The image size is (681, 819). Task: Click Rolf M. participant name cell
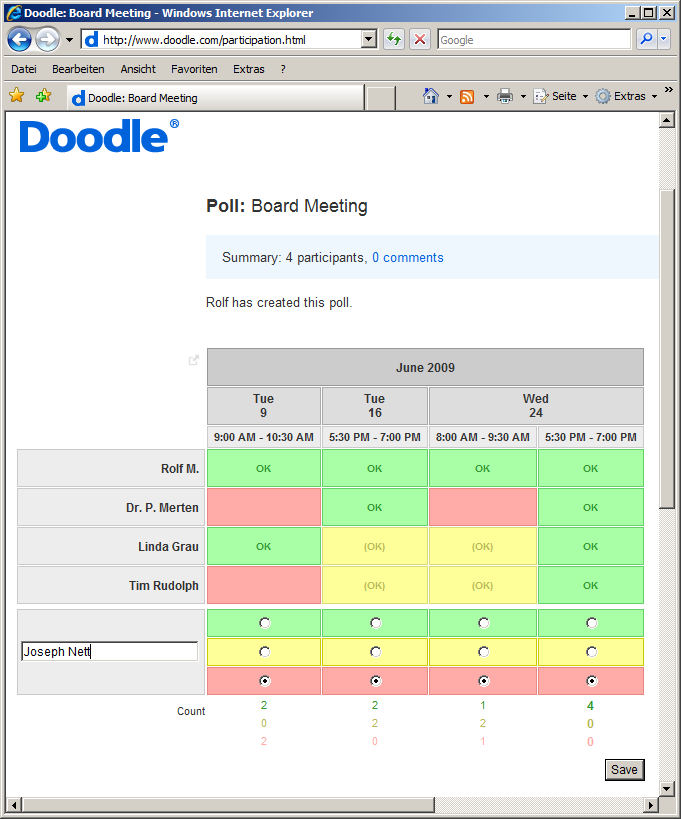pyautogui.click(x=111, y=468)
